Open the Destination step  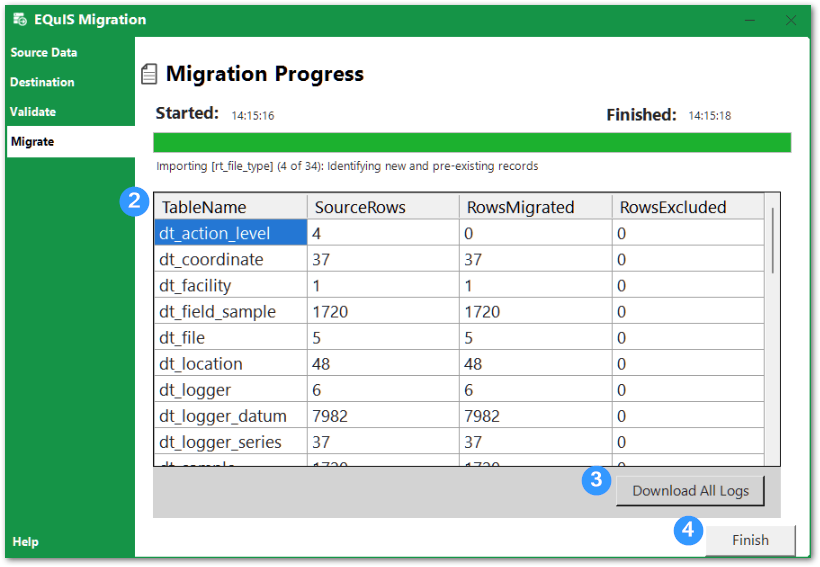click(x=42, y=82)
